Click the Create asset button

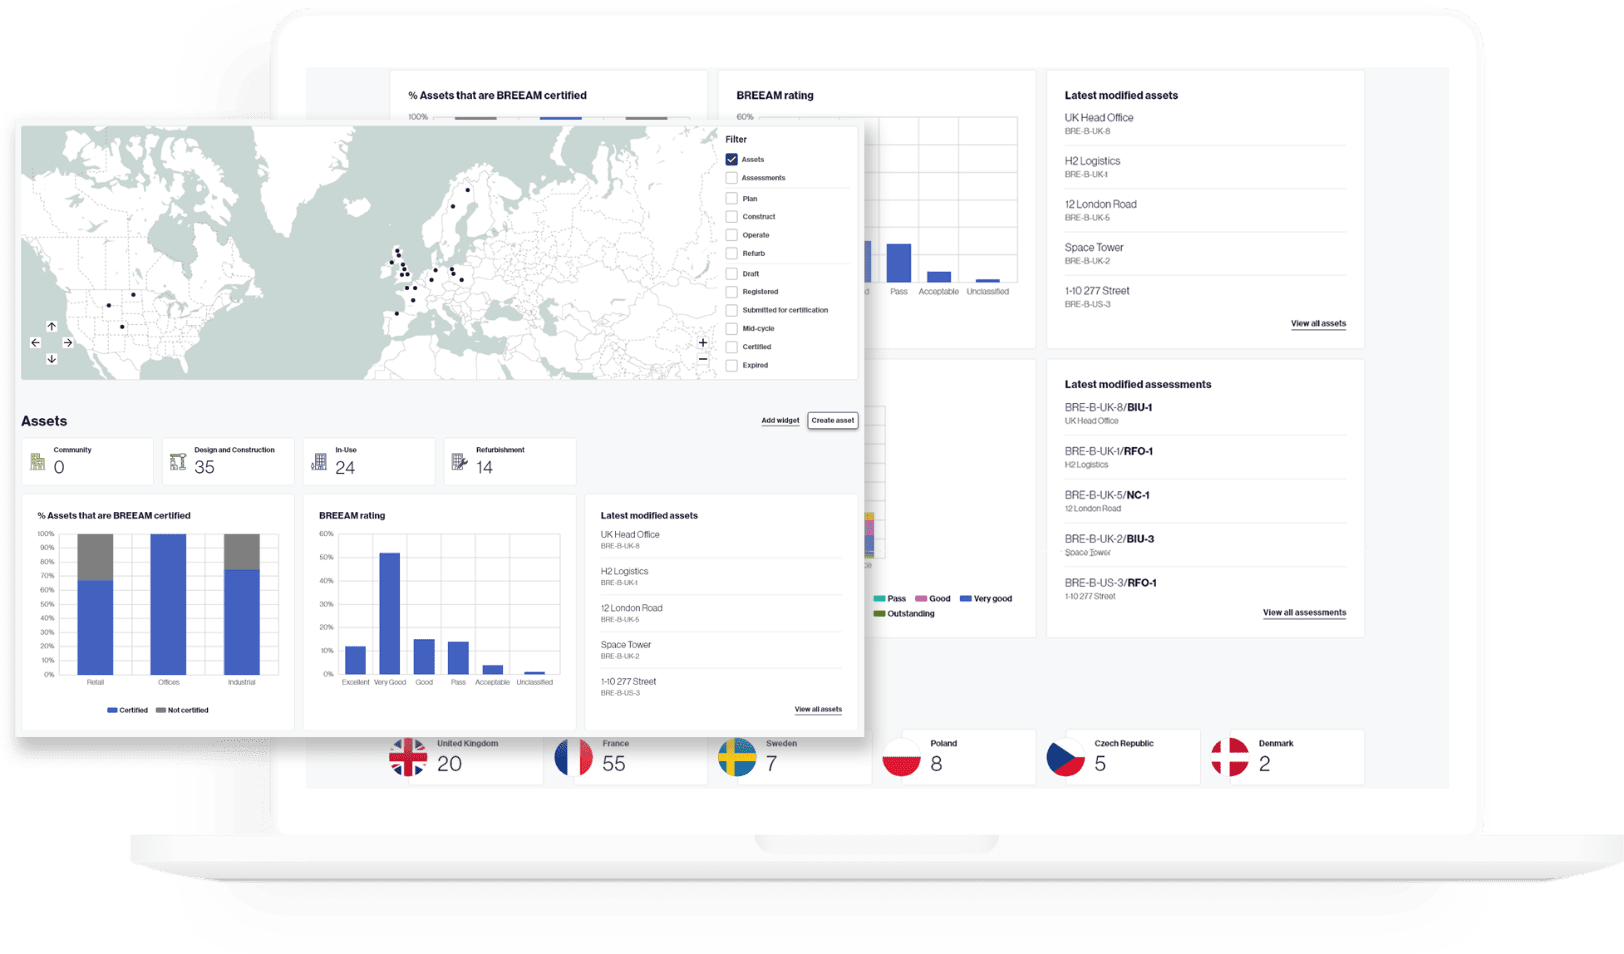833,420
